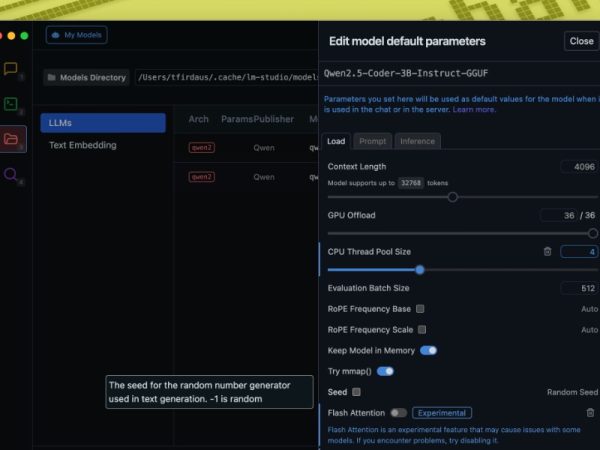Click Qwen publisher in the first model row
This screenshot has height=450, width=600.
(x=264, y=148)
